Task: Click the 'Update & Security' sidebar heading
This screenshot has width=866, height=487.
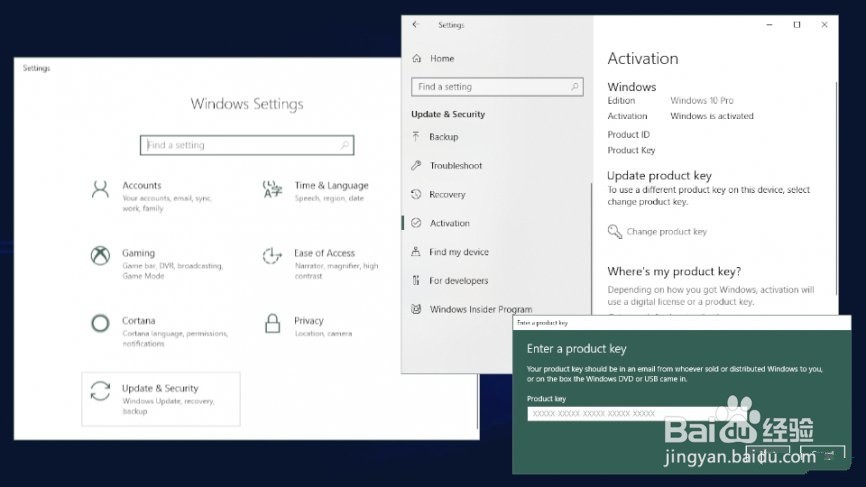Action: (448, 114)
